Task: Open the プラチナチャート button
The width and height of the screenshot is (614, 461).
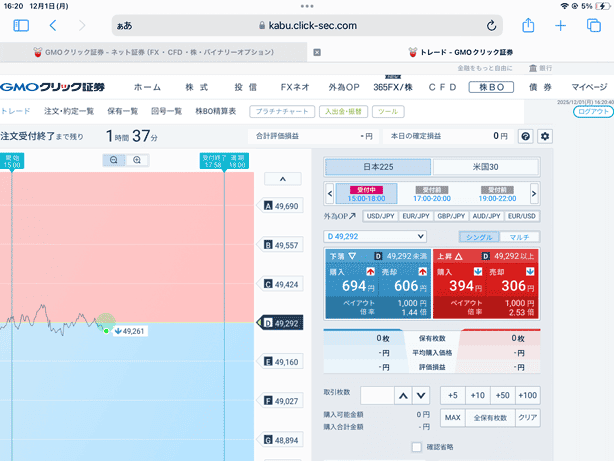Action: pyautogui.click(x=282, y=112)
